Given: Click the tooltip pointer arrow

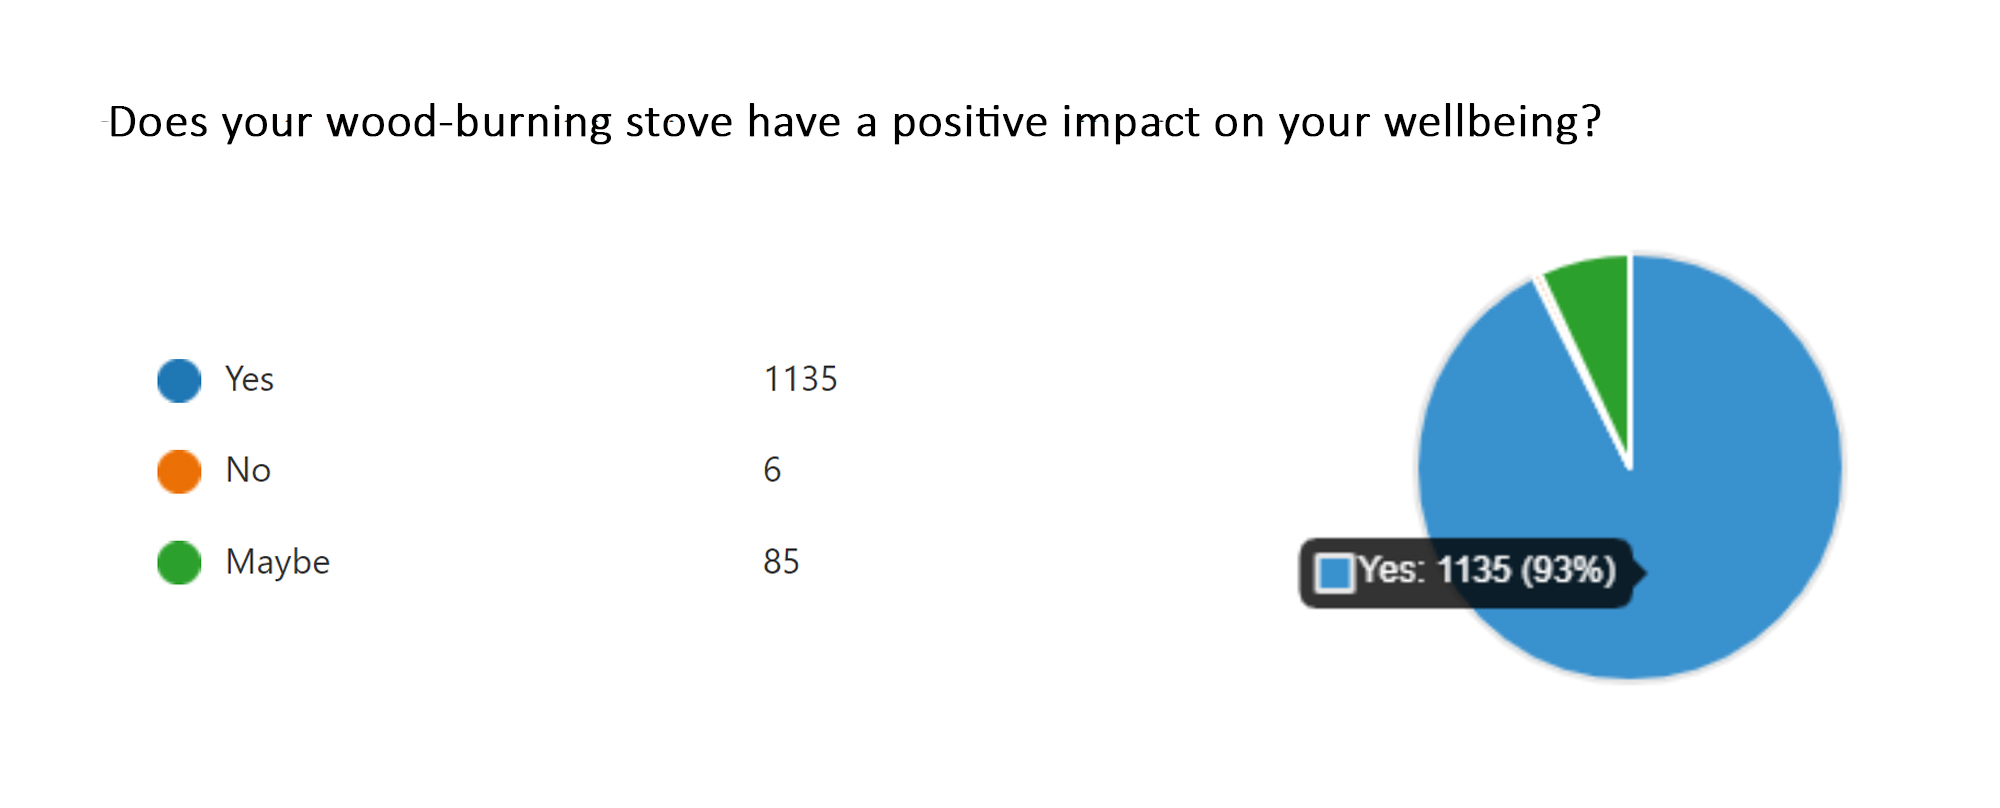Looking at the screenshot, I should [1640, 573].
